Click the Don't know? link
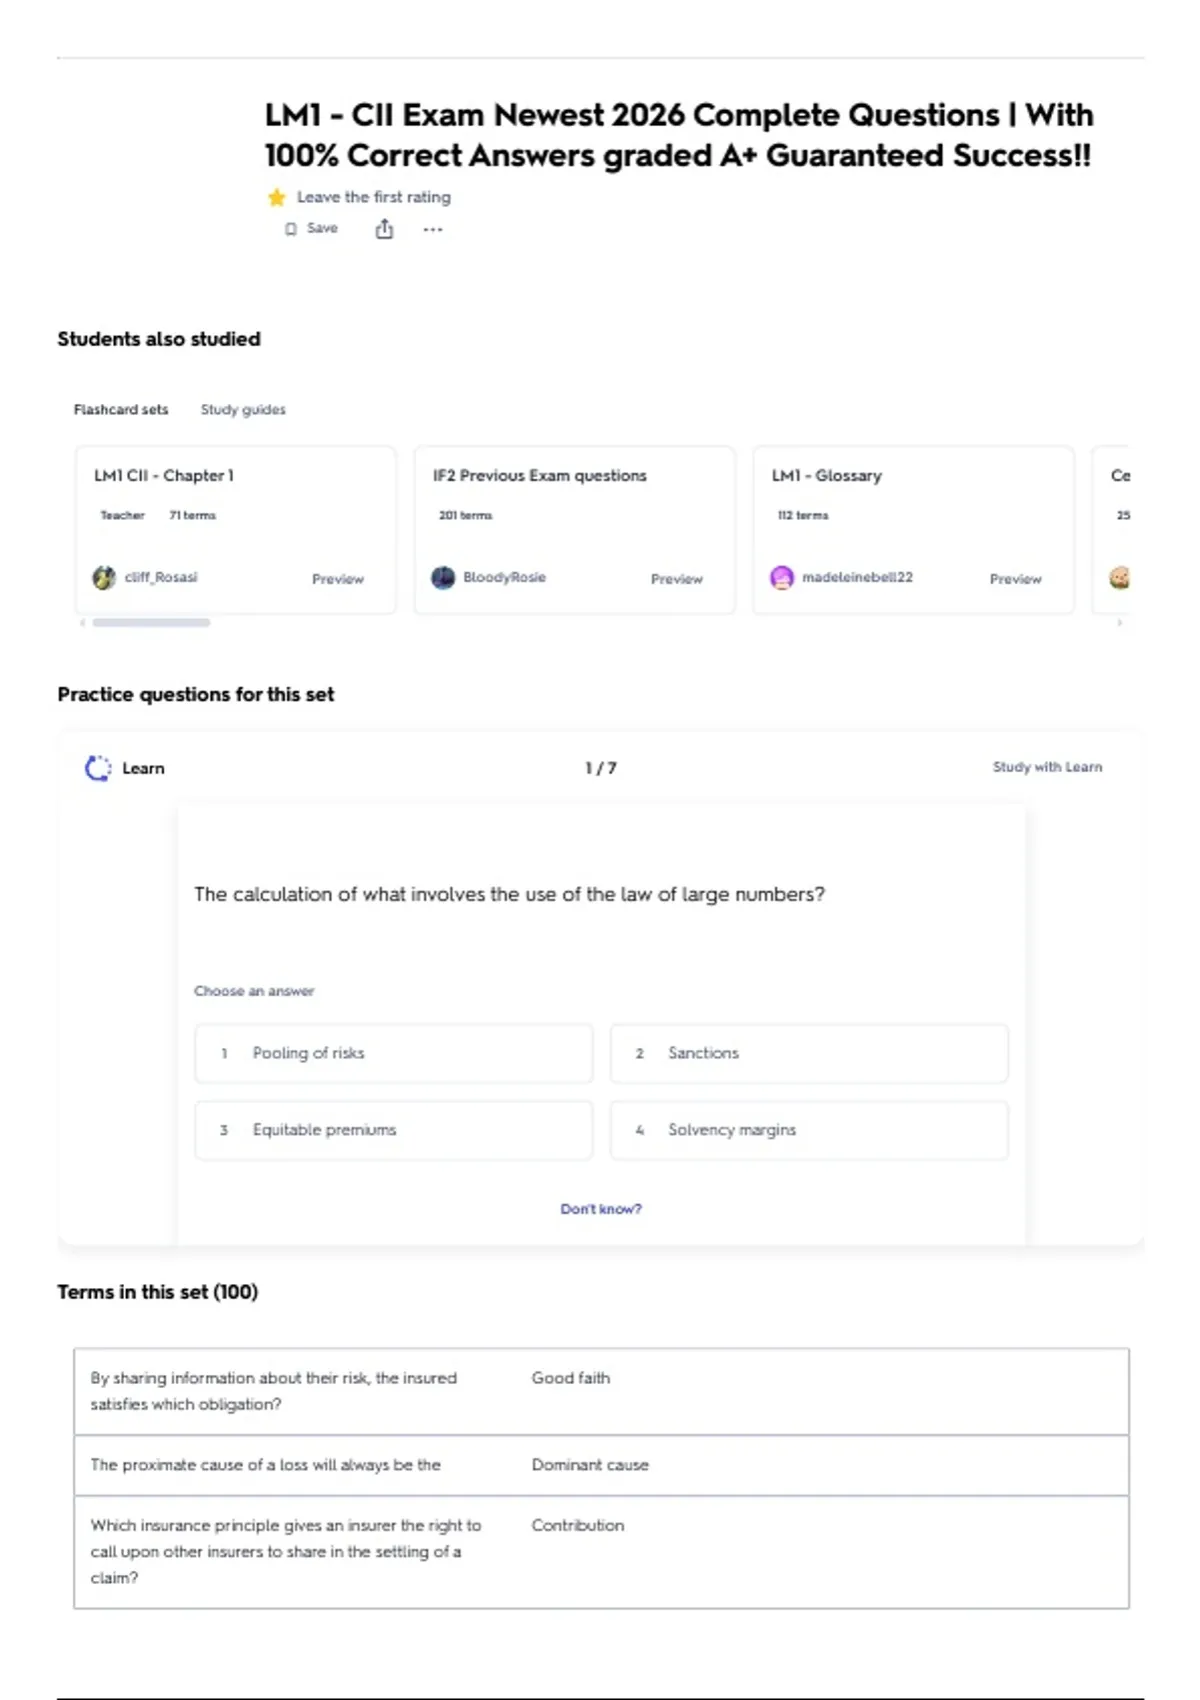This screenshot has height=1700, width=1200. 601,1209
